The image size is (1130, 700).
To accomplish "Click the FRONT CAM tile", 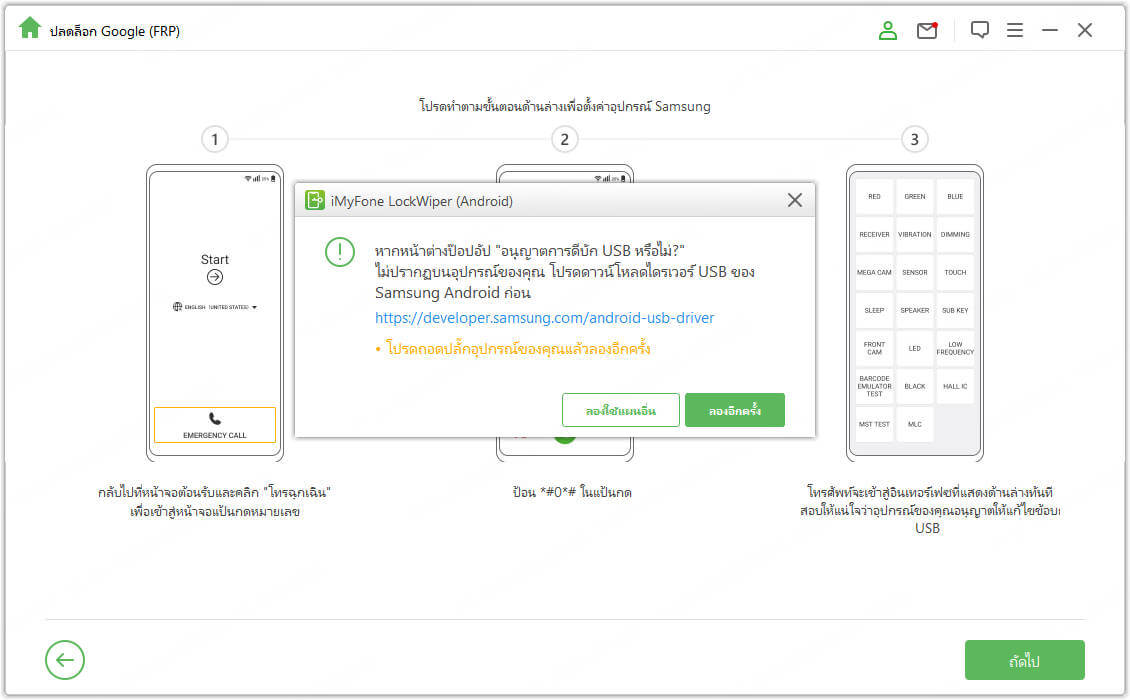I will coord(874,348).
